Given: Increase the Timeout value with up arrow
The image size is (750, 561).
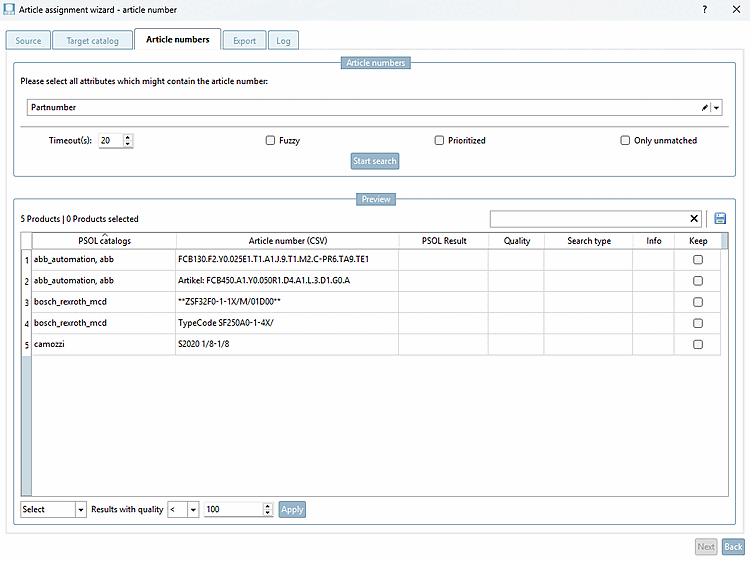Looking at the screenshot, I should coord(127,137).
